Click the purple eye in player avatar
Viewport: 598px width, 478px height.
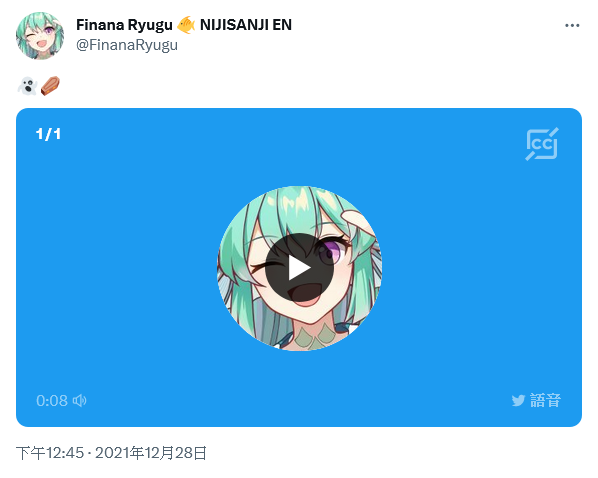point(332,252)
